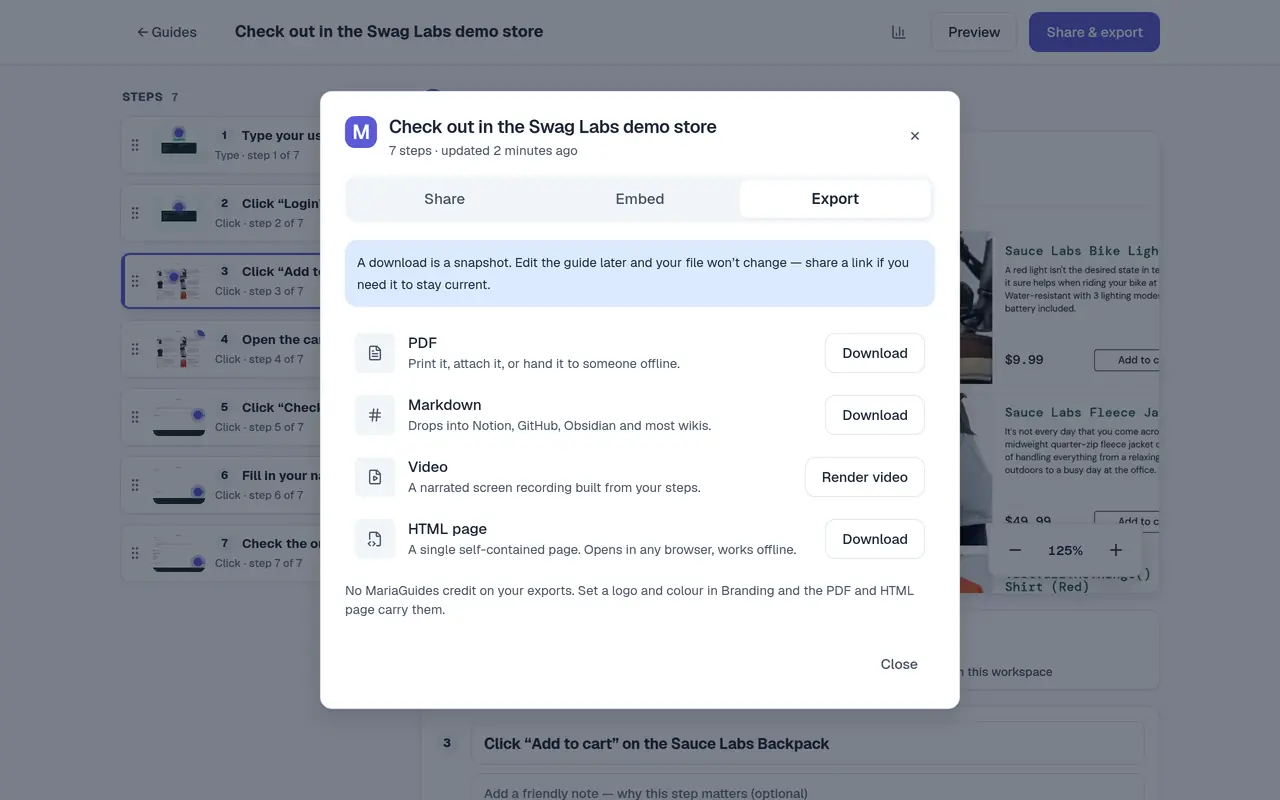Select the Export tab
The image size is (1280, 800).
(x=835, y=199)
